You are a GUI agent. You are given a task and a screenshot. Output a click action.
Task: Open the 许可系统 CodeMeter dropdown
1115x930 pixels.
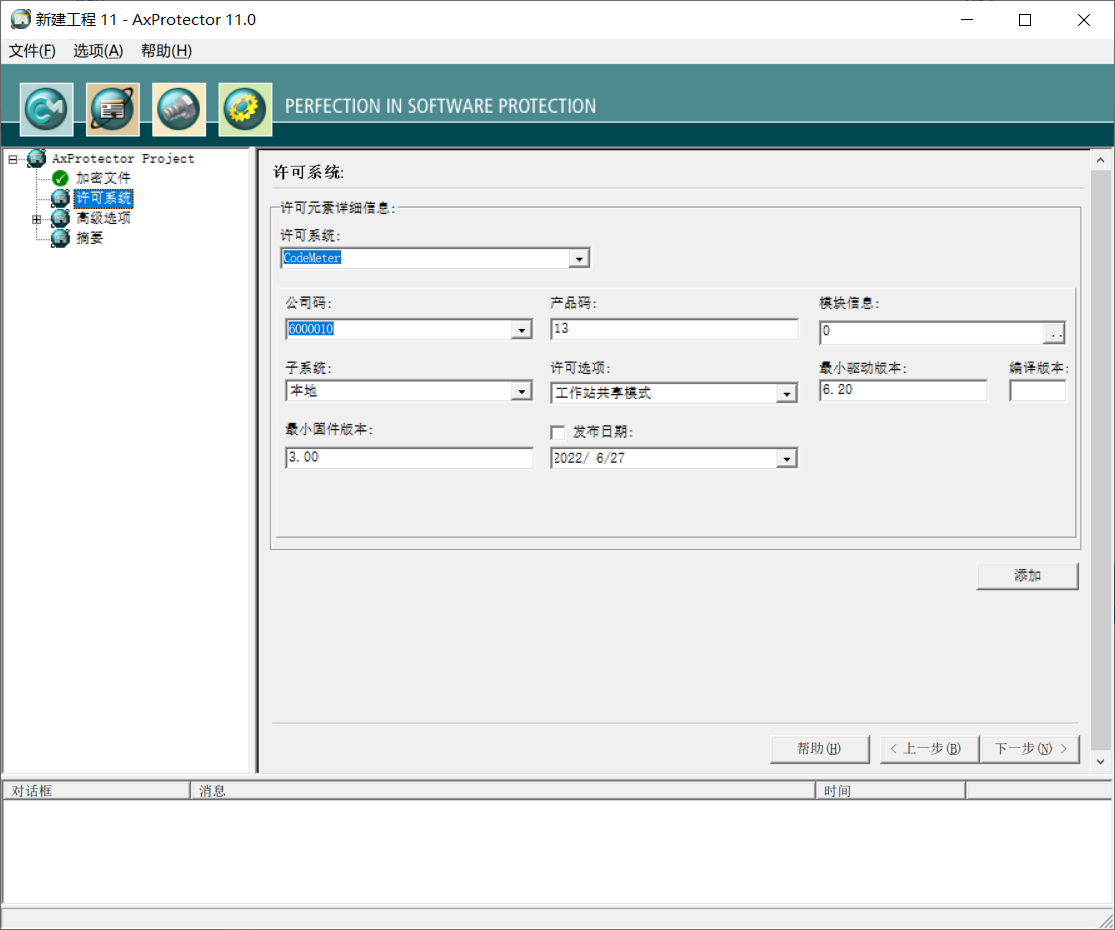(x=579, y=258)
